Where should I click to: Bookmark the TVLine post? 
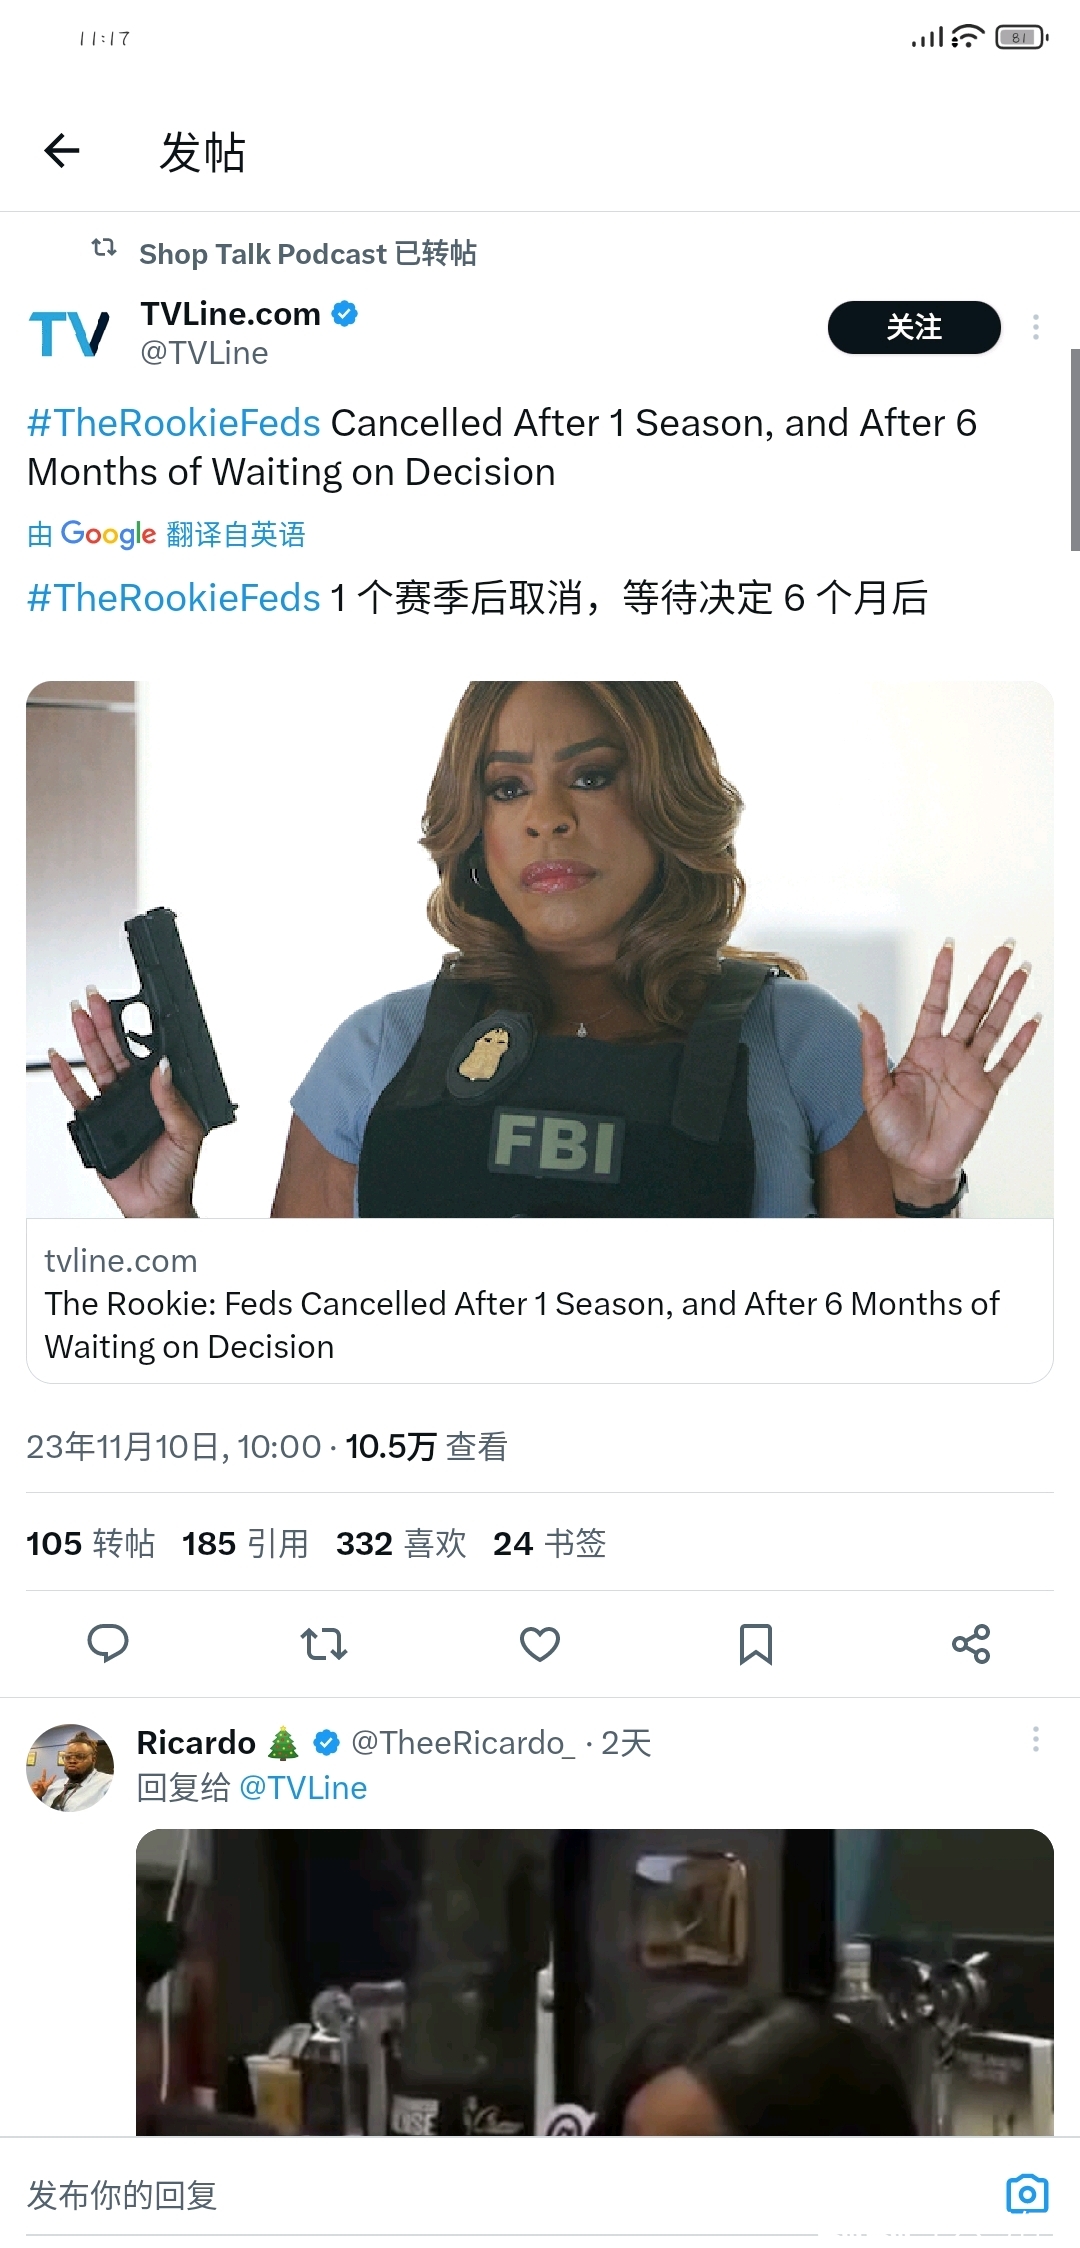click(756, 1644)
